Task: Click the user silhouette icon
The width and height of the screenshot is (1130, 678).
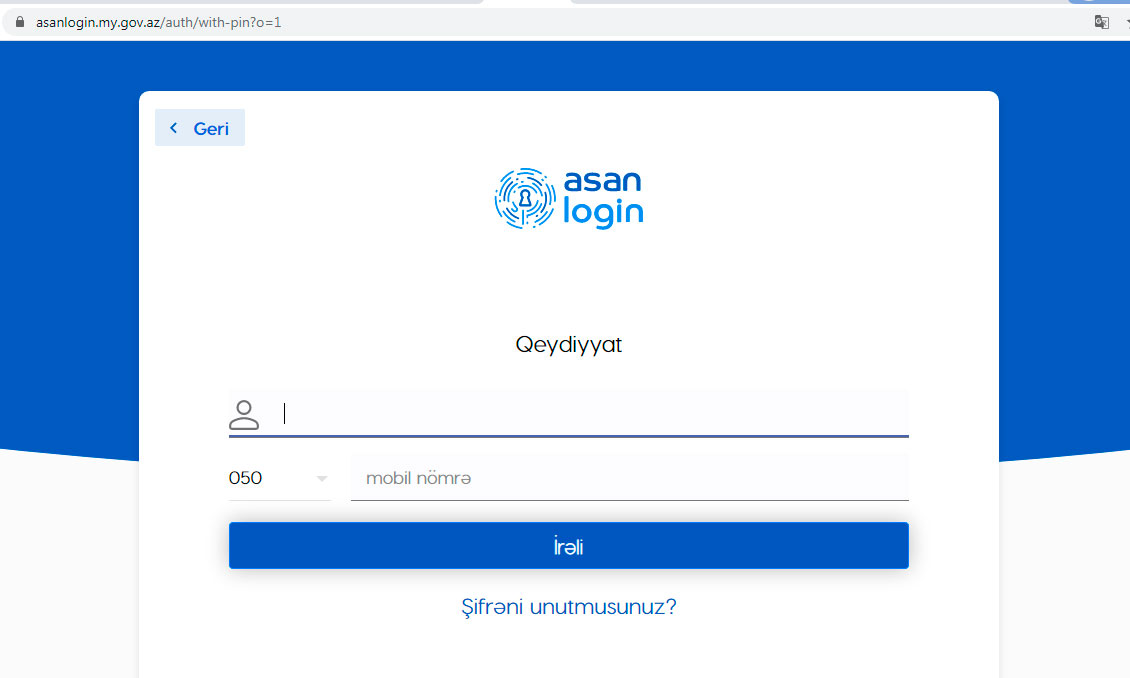Action: point(244,414)
